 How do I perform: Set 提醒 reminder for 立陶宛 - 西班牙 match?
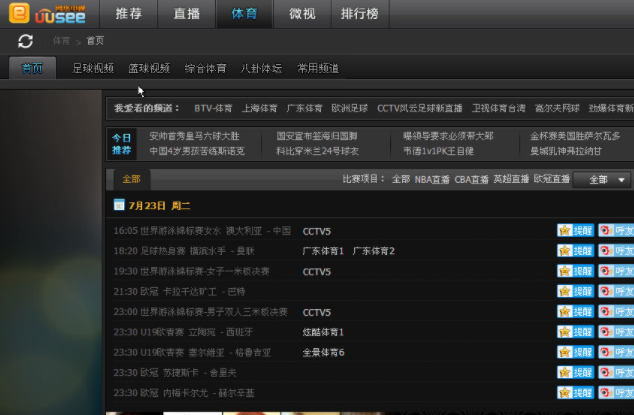575,332
